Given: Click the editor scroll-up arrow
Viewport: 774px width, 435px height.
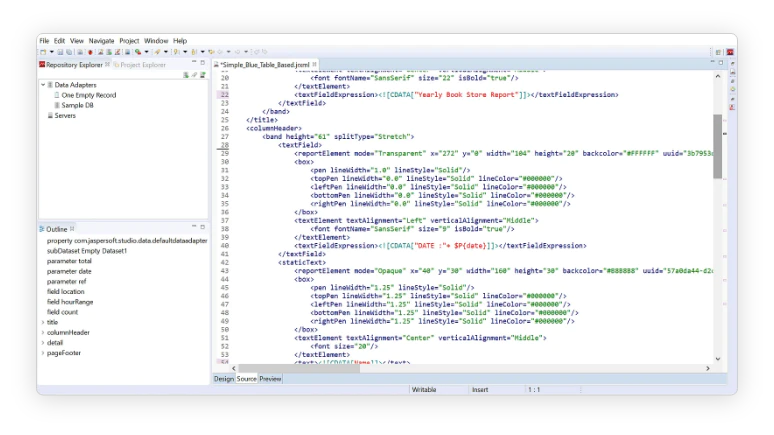Looking at the screenshot, I should pos(718,76).
